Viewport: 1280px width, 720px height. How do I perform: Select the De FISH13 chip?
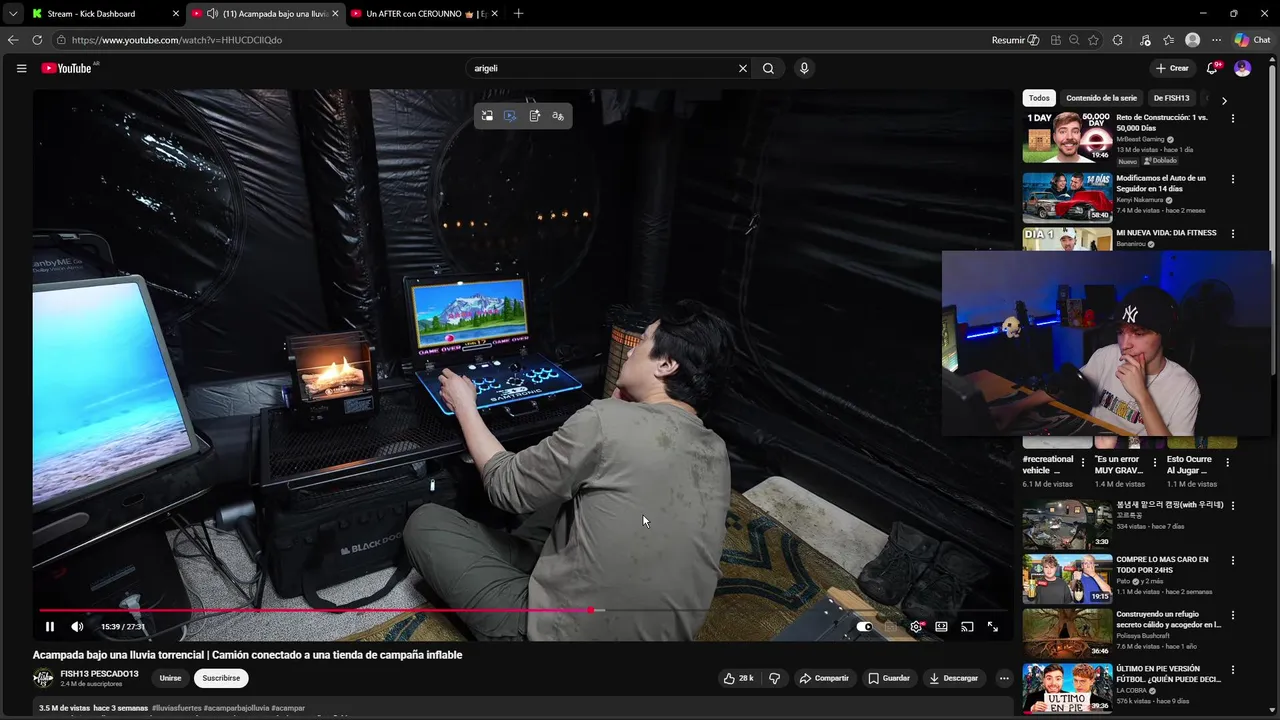(x=1171, y=98)
